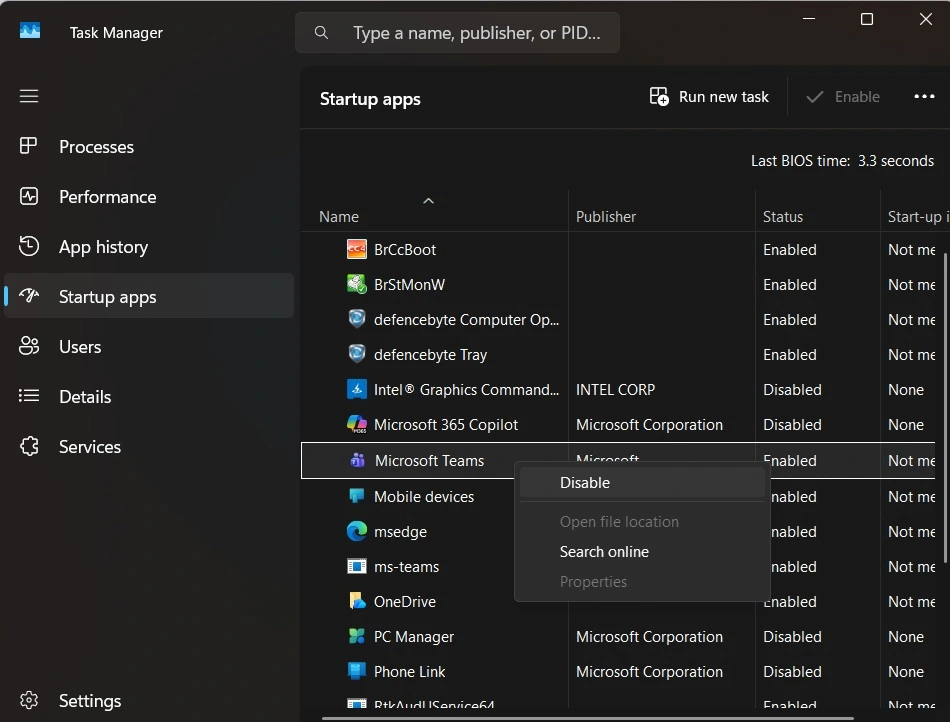Viewport: 950px width, 722px height.
Task: Click the Microsoft Teams icon
Action: pos(357,460)
